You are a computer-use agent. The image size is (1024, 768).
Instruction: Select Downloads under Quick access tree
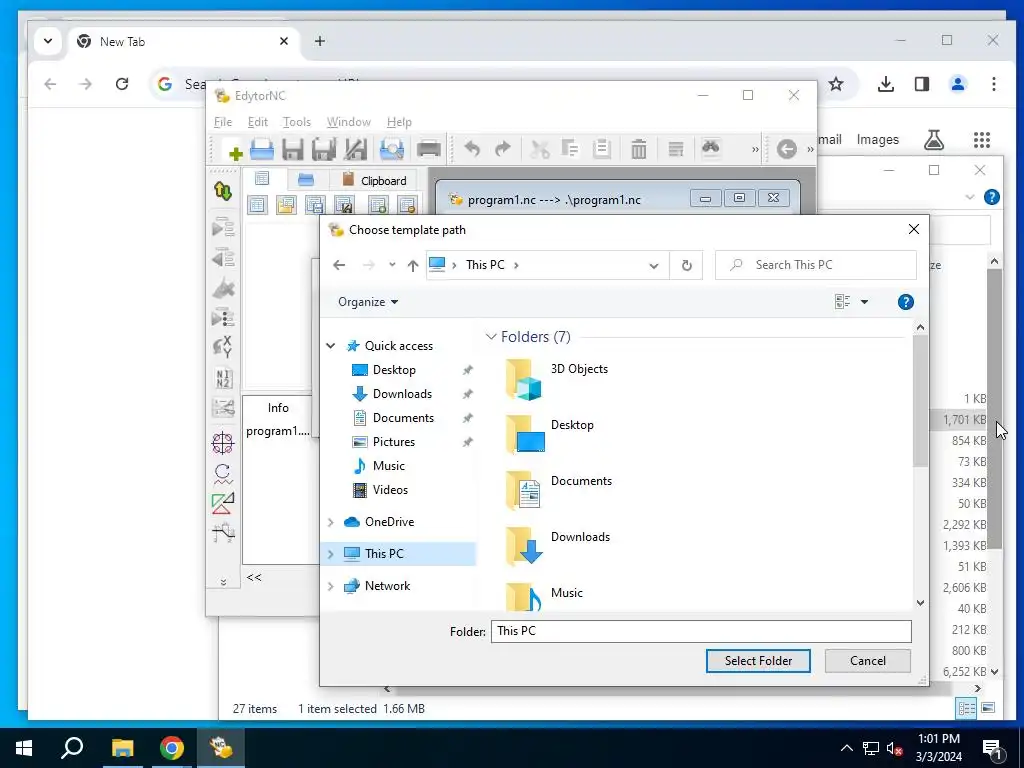(402, 394)
